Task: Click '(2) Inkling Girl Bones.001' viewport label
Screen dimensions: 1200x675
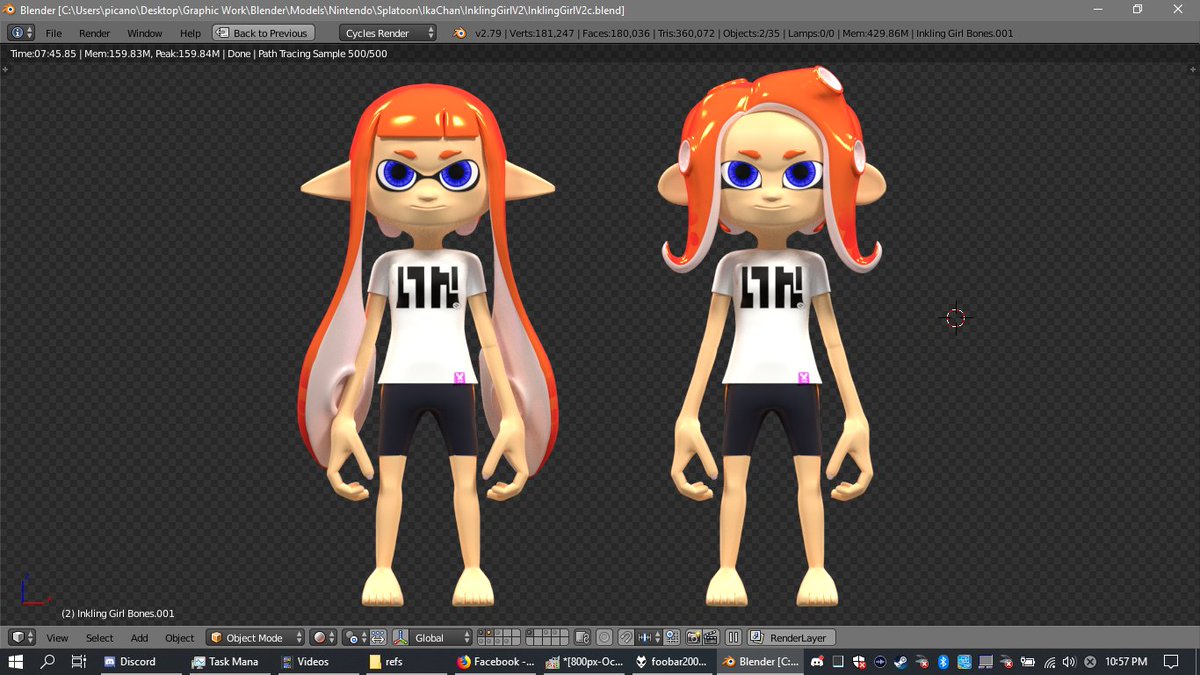Action: 118,613
